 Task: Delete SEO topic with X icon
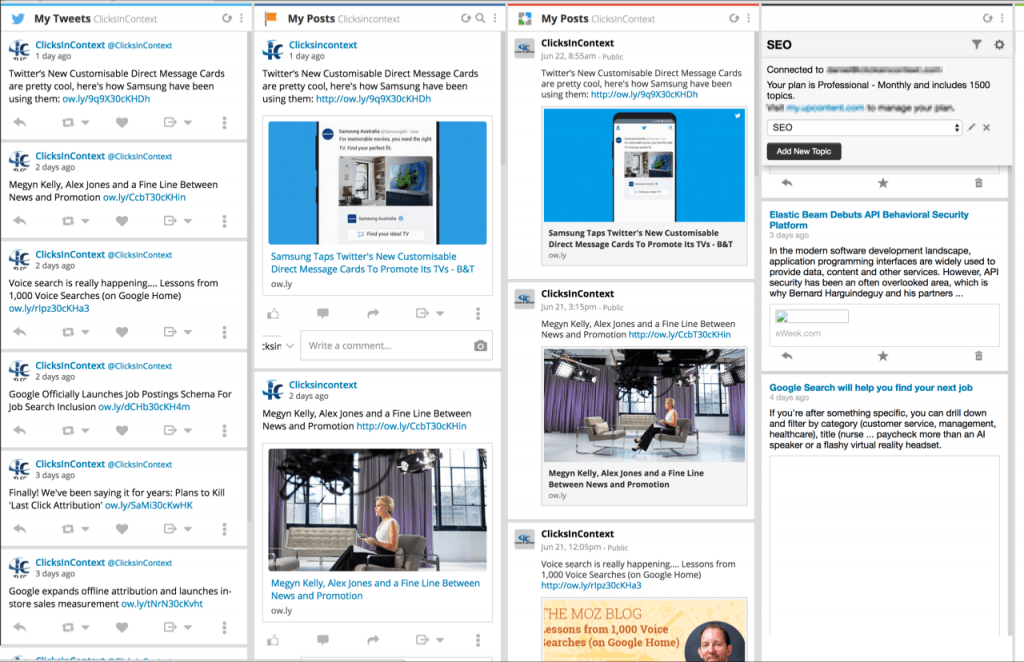pyautogui.click(x=987, y=127)
